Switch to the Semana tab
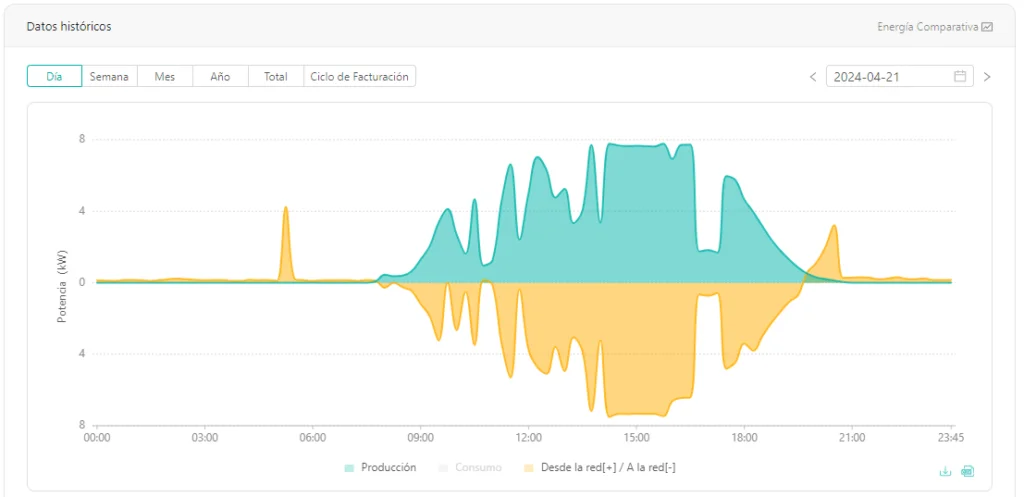 (x=109, y=76)
